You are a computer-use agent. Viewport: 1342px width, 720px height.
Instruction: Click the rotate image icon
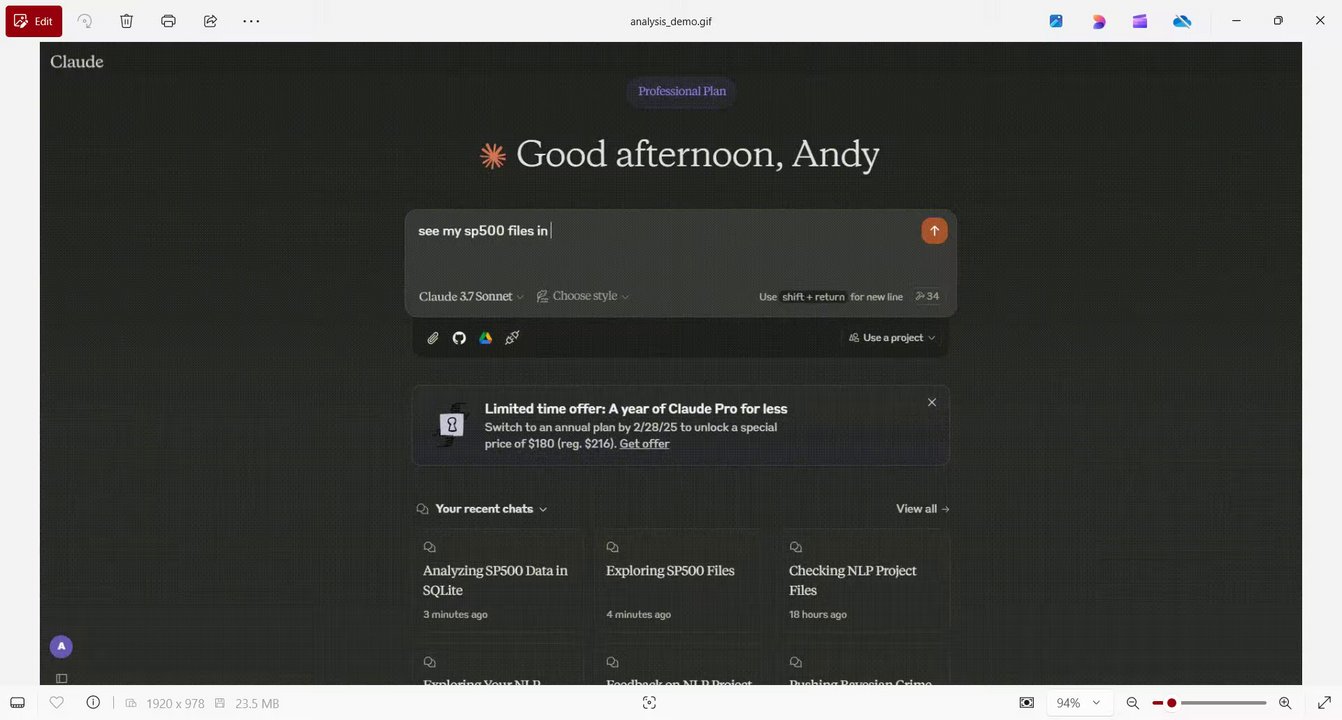click(85, 21)
